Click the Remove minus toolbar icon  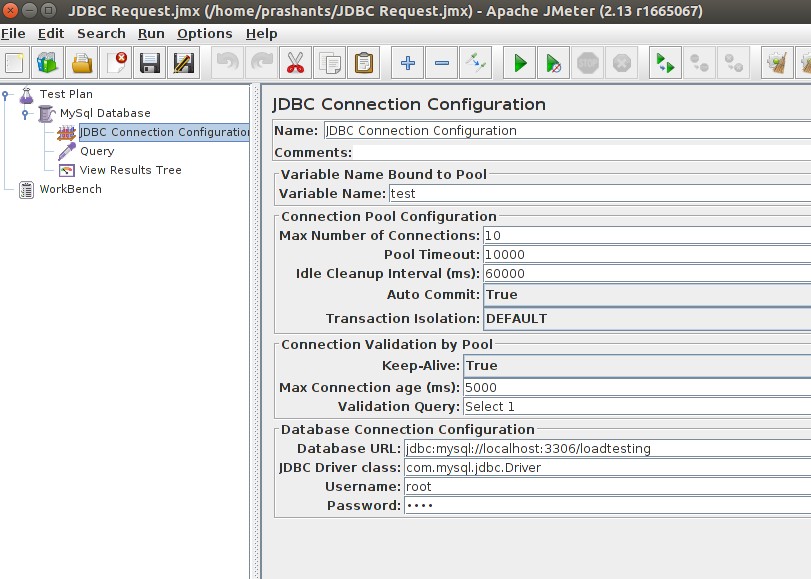coord(441,63)
